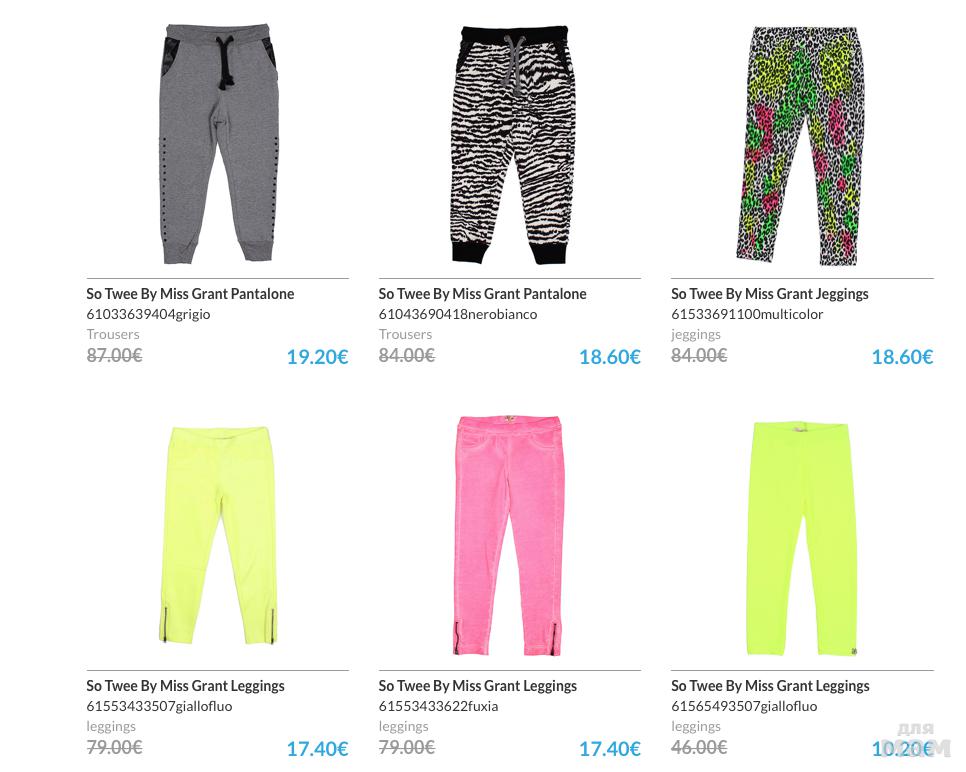
Task: Open the yellow zipped leggings image
Action: [x=218, y=535]
